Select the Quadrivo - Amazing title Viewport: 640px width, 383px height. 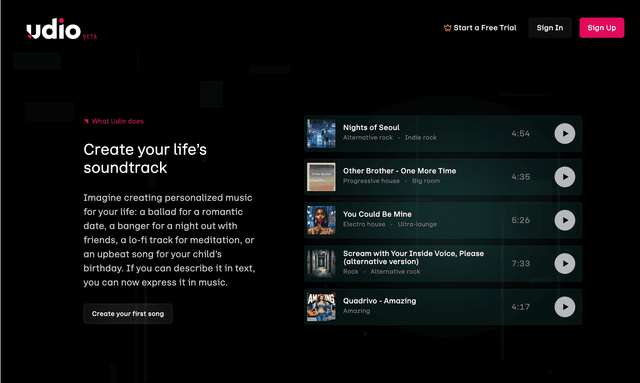pos(380,301)
